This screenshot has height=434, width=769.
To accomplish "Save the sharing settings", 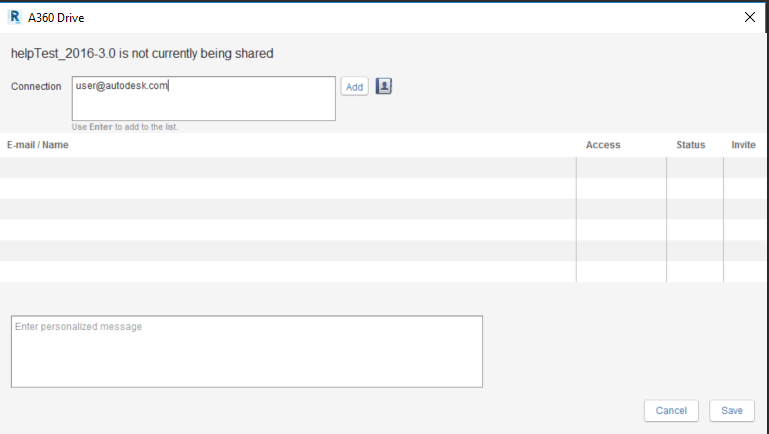I will tap(732, 410).
